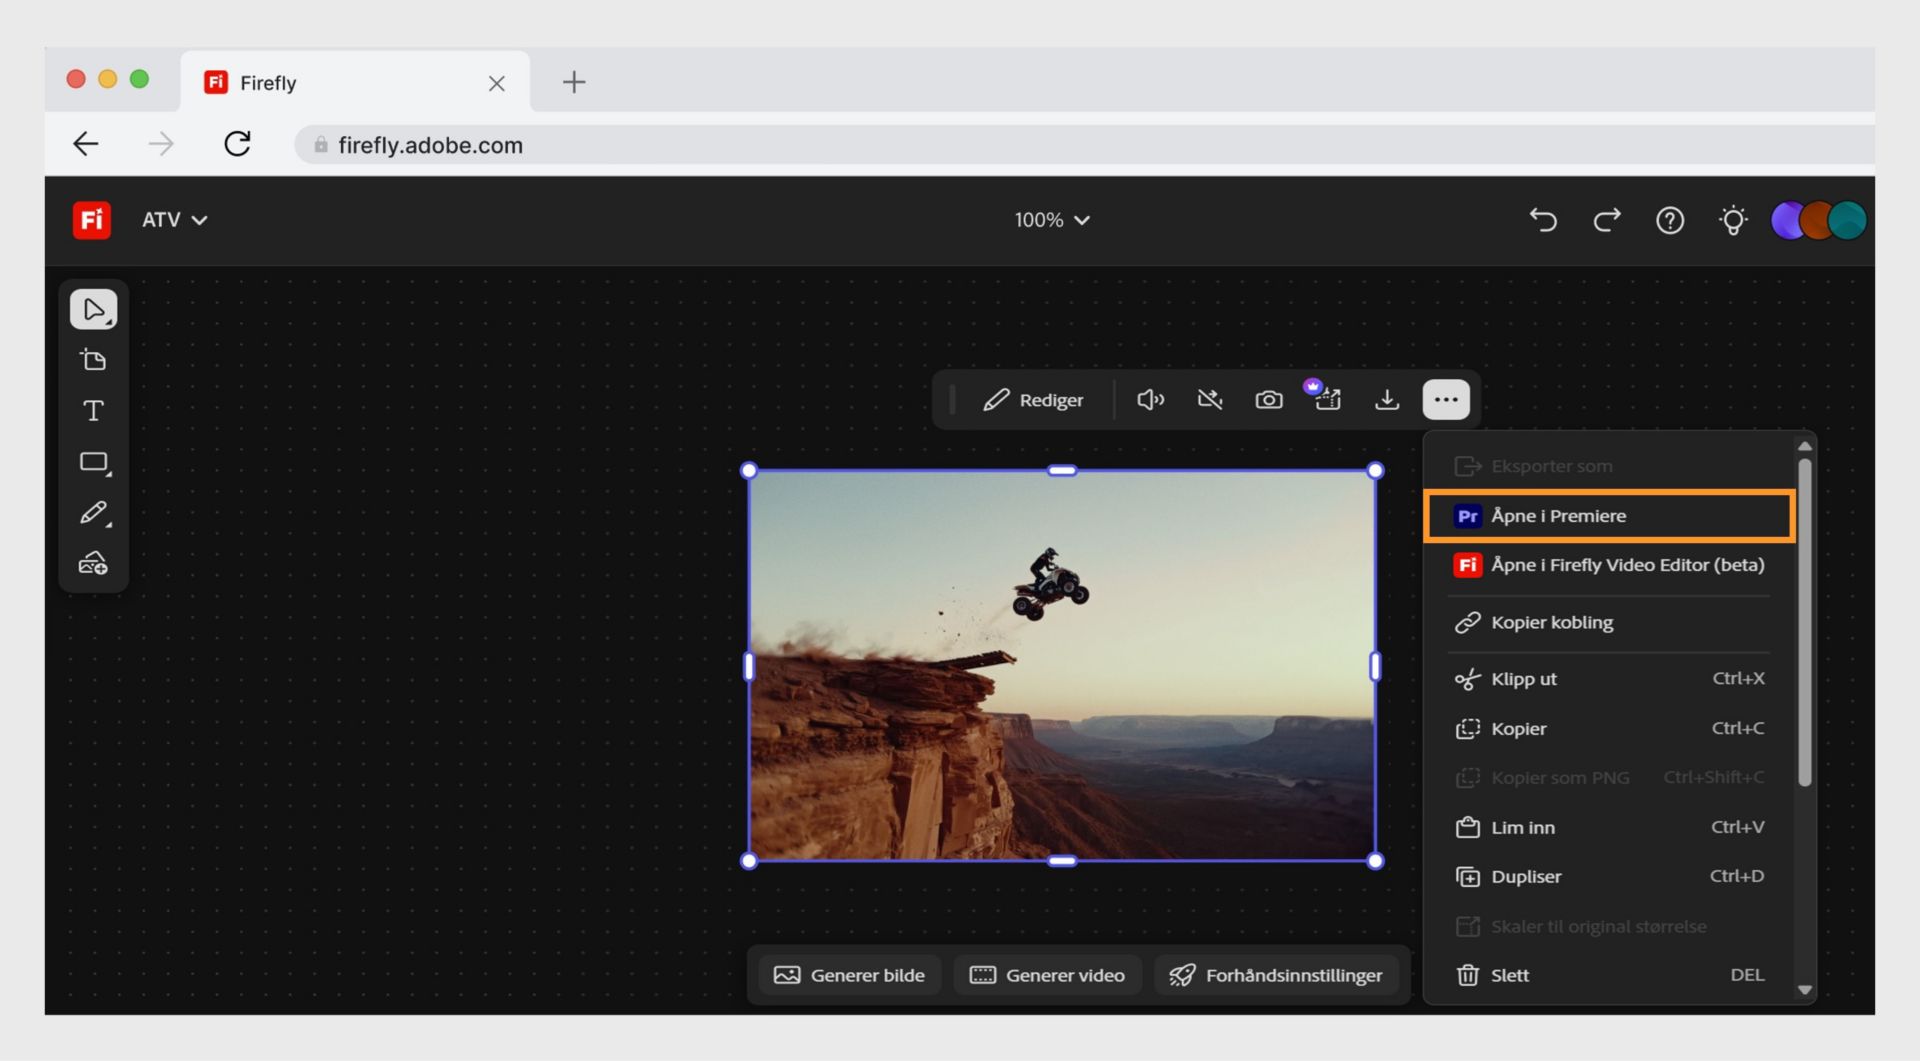This screenshot has width=1920, height=1061.
Task: Click the Generer video button
Action: pyautogui.click(x=1047, y=975)
